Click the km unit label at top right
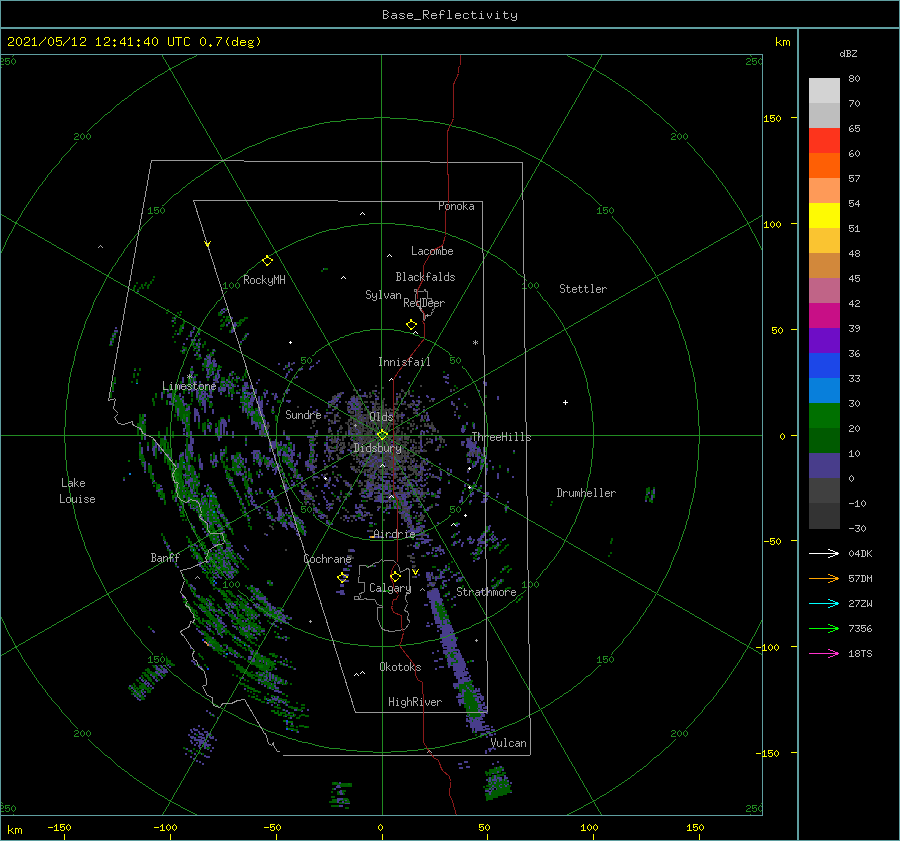The height and width of the screenshot is (841, 900). click(x=782, y=42)
